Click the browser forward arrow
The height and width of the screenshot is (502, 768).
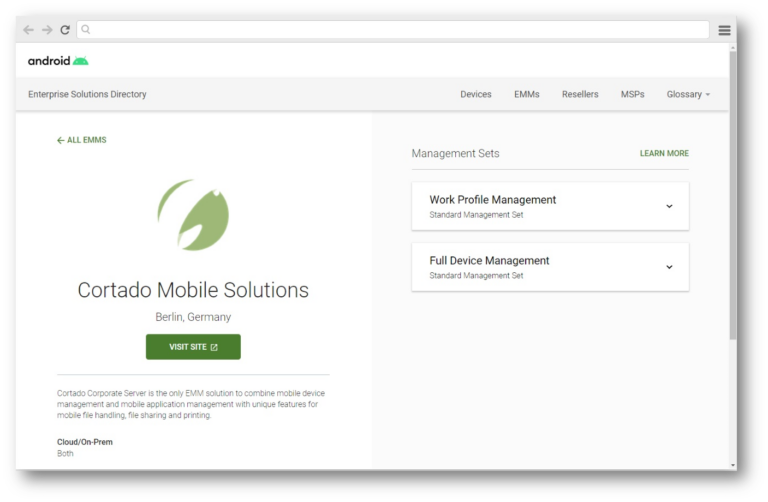point(47,30)
